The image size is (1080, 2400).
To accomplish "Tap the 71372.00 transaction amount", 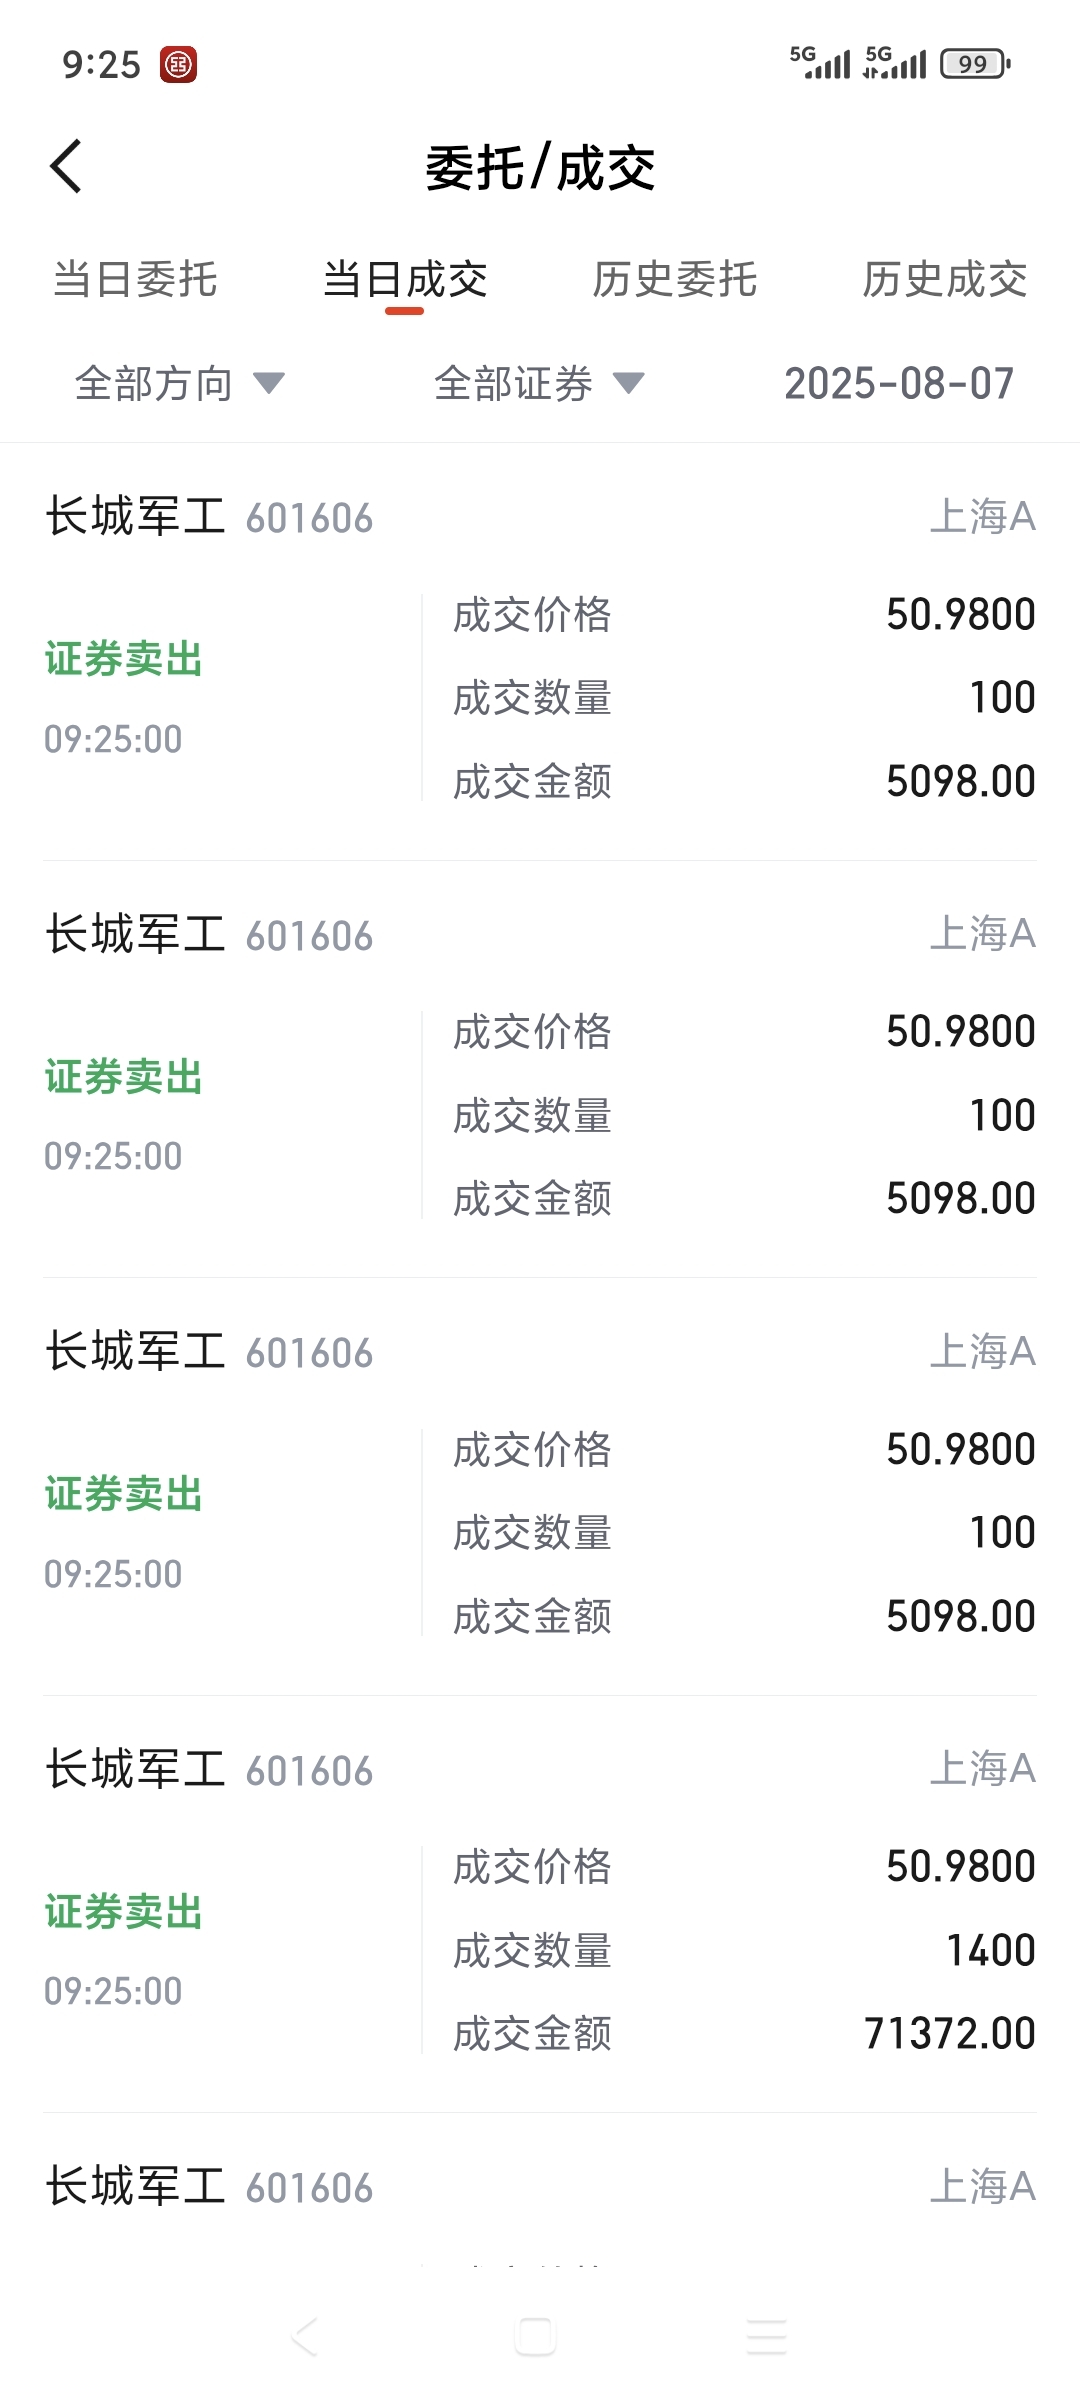I will pos(950,2033).
